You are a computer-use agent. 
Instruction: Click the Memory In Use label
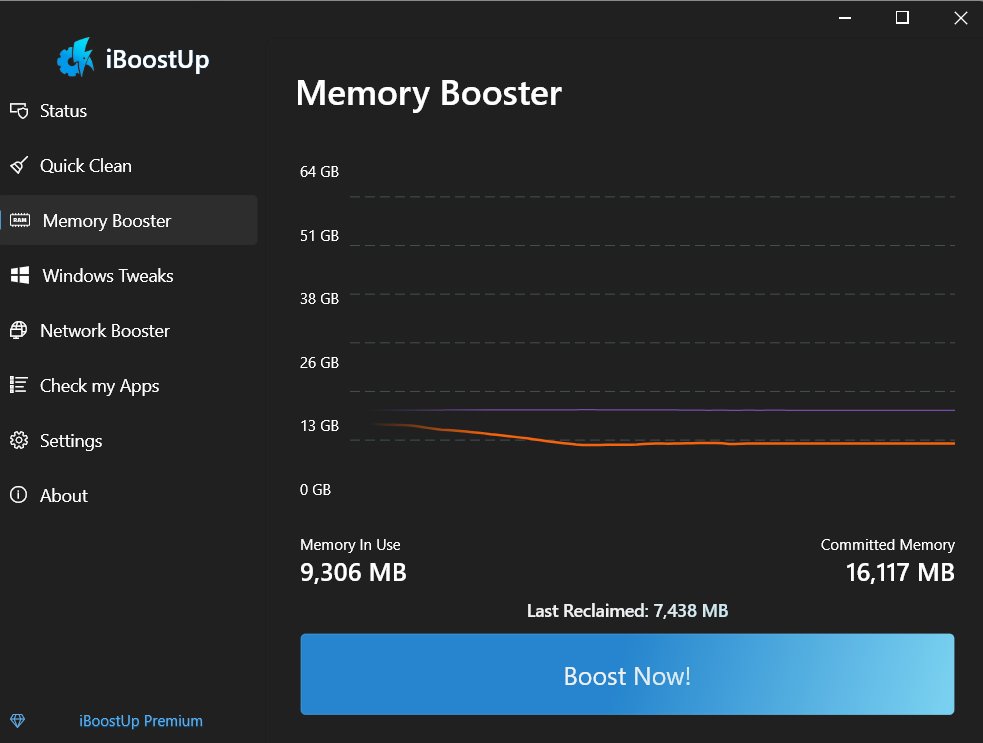click(350, 545)
